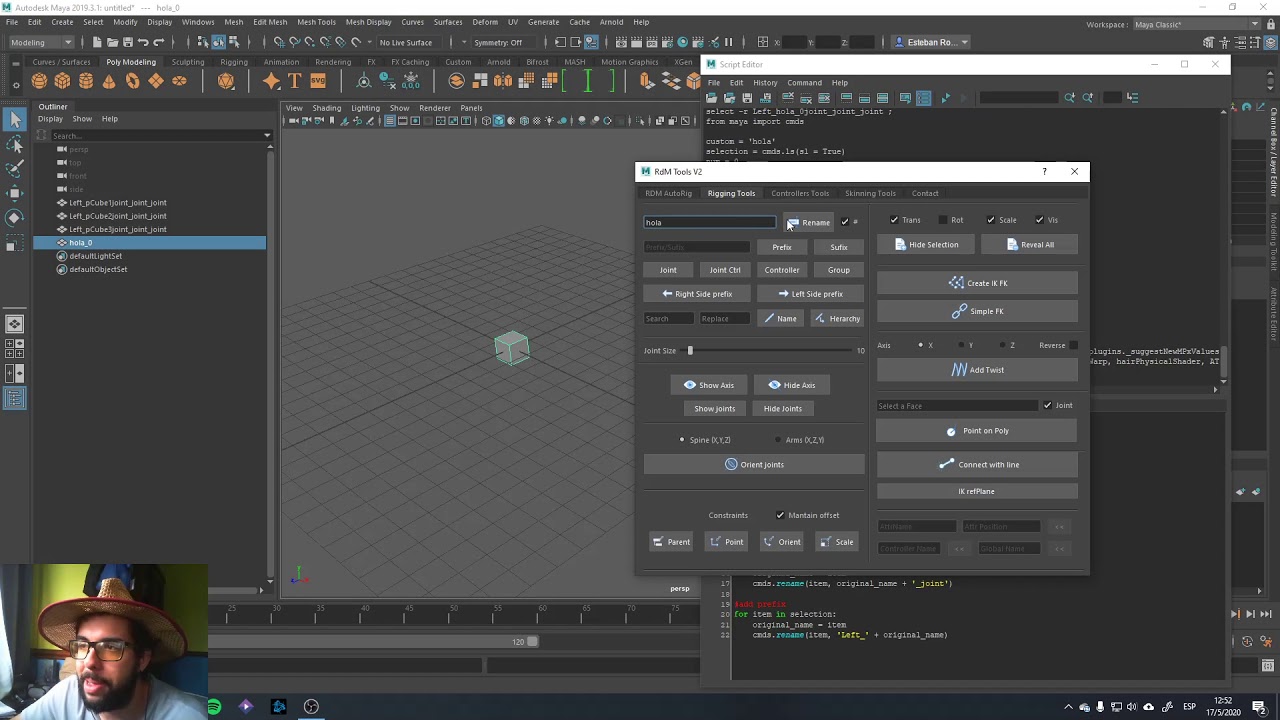The width and height of the screenshot is (1280, 720).
Task: Open a scene with the folder icon
Action: 111,42
